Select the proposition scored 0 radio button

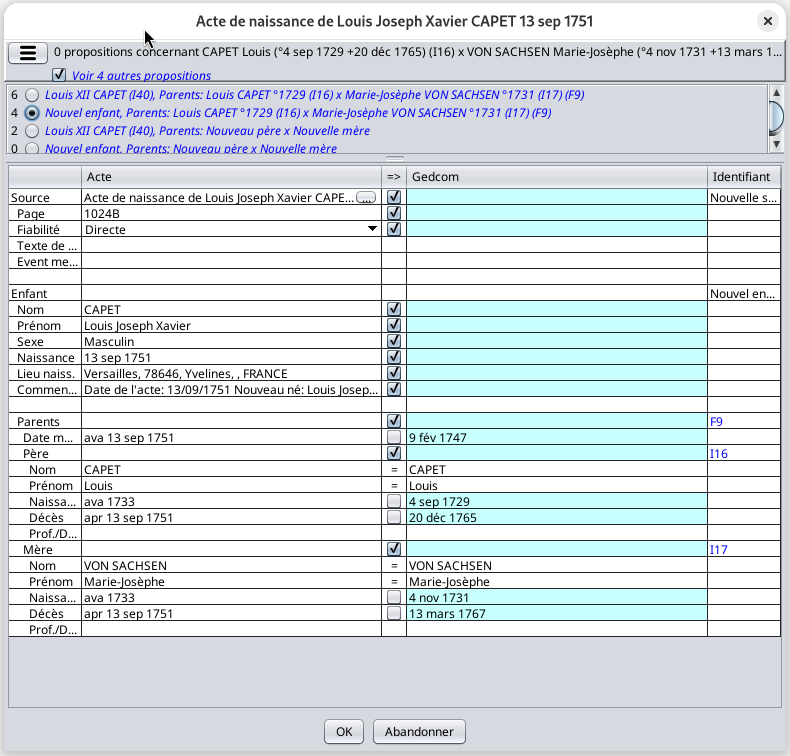click(x=32, y=148)
